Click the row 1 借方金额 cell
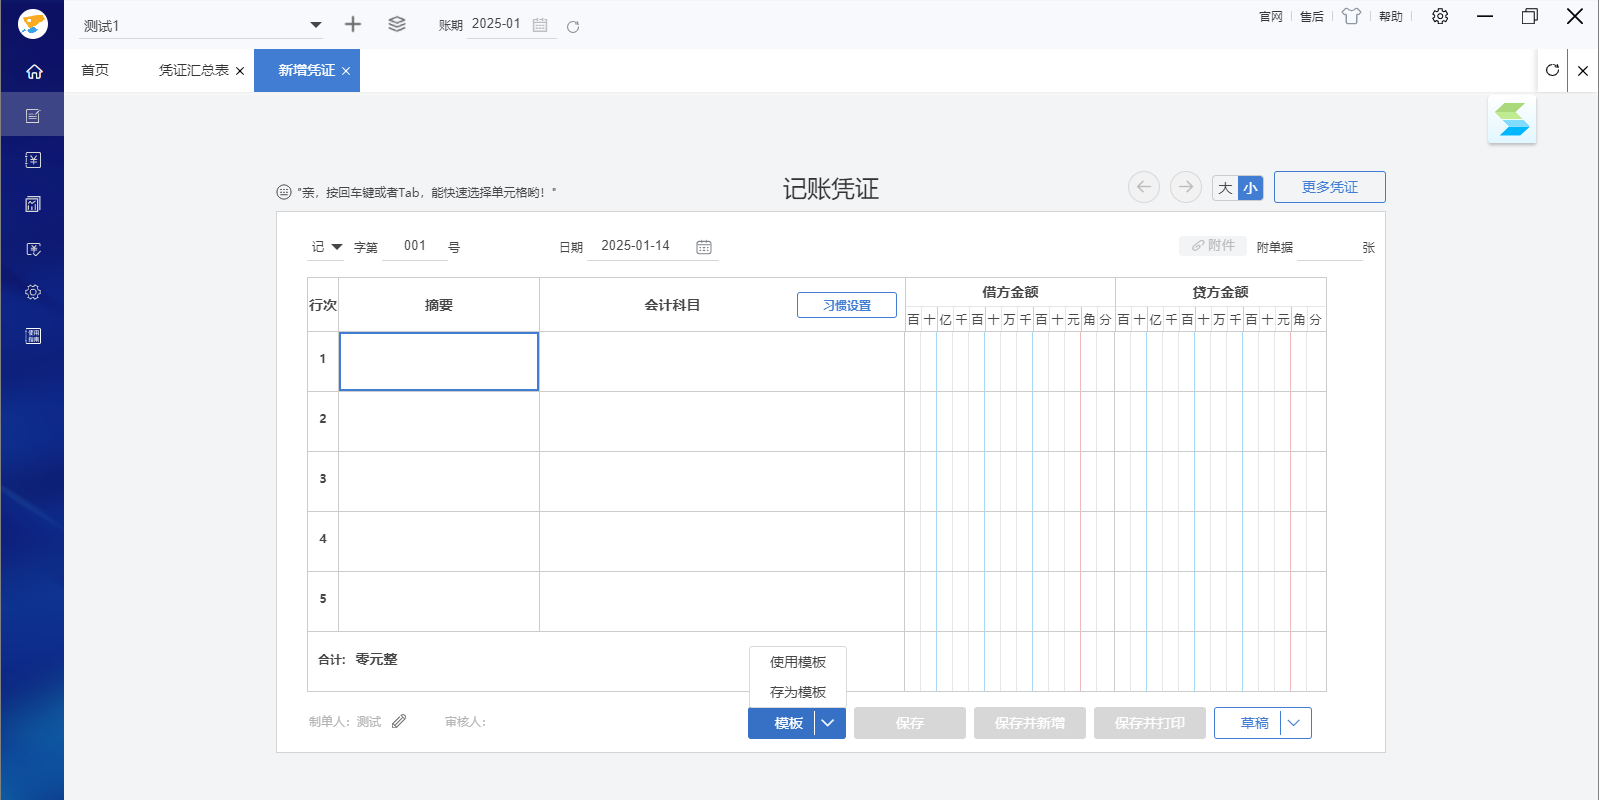This screenshot has height=800, width=1599. pyautogui.click(x=1010, y=361)
